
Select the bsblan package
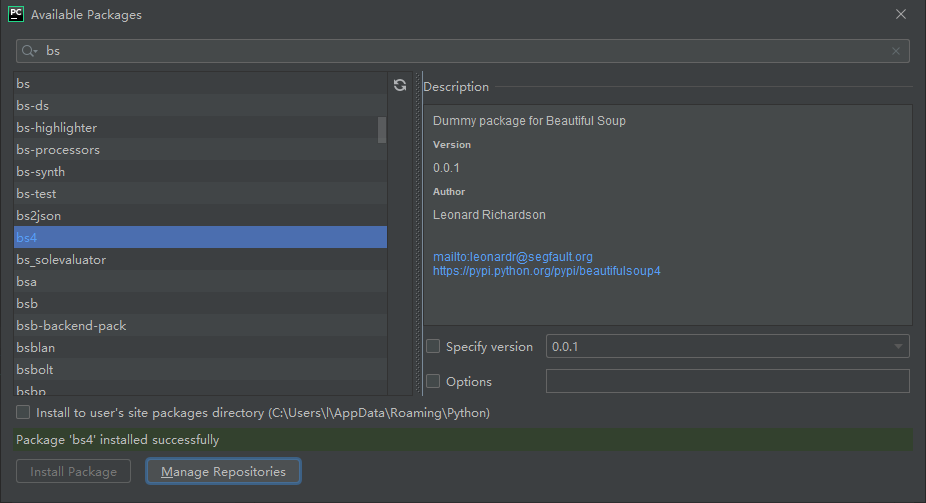coord(200,347)
